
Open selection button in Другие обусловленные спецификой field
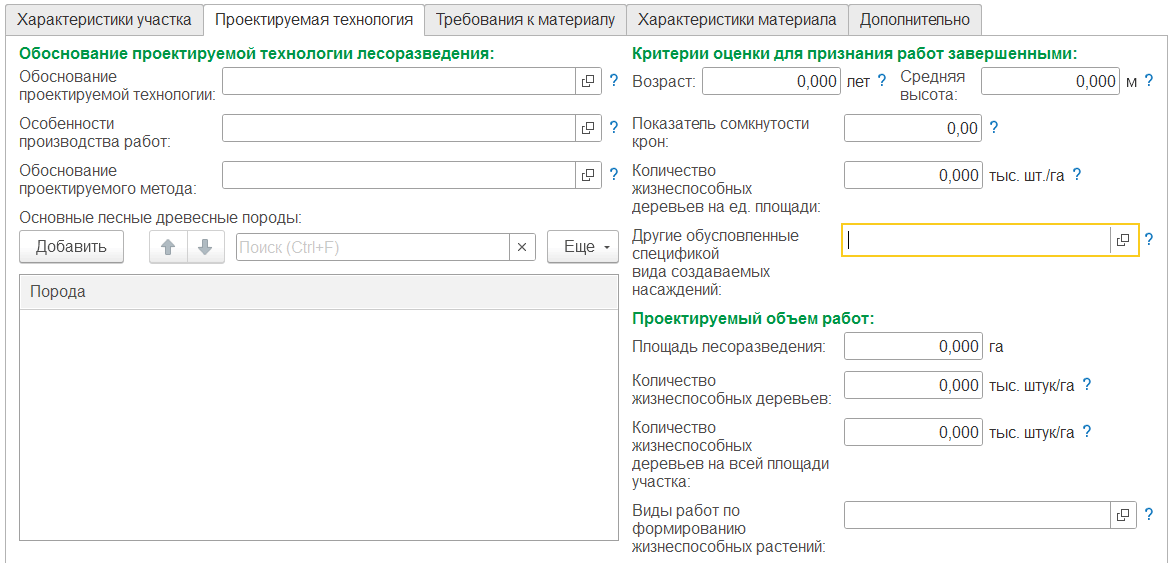[x=1123, y=240]
